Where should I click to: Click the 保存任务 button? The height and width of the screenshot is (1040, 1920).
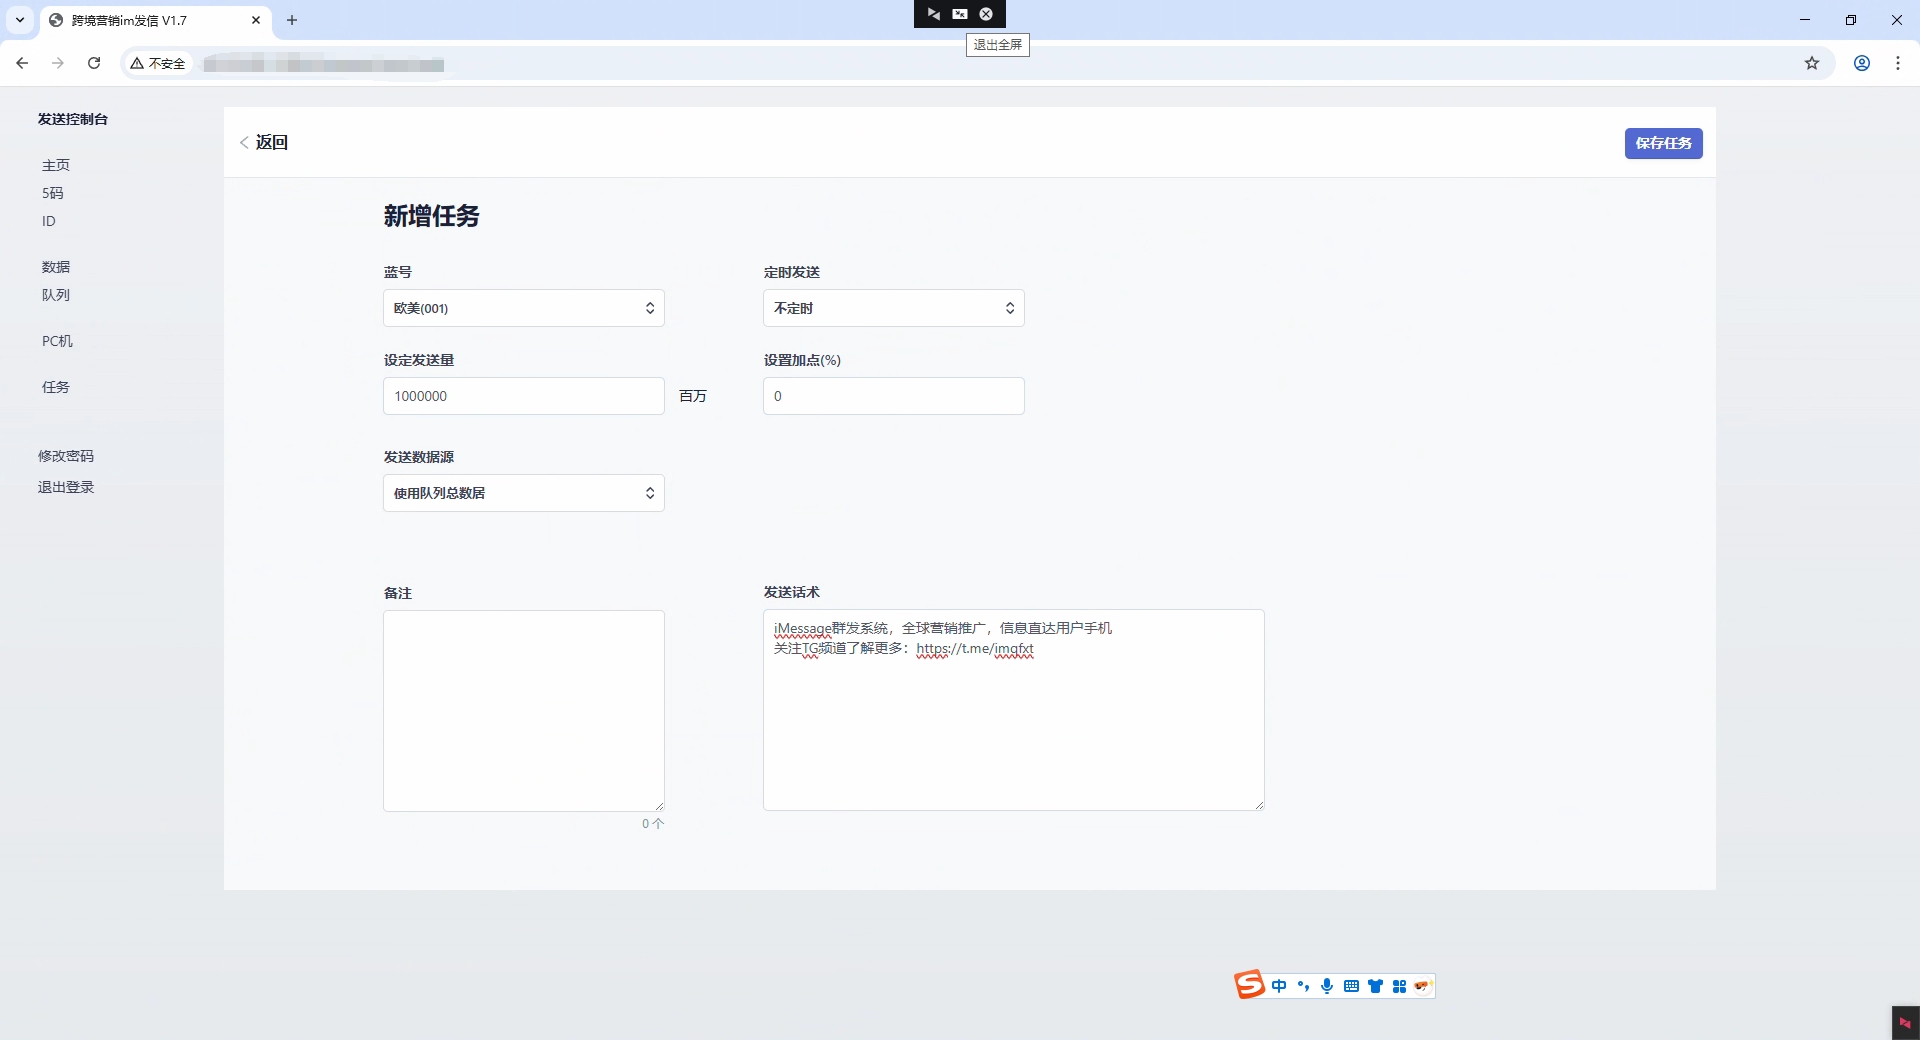point(1663,143)
